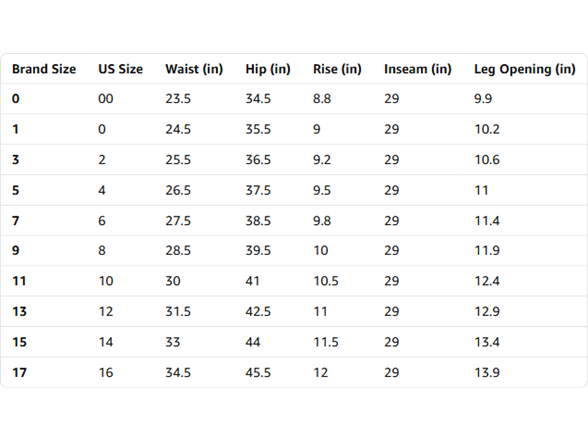Click waist value 24.5
This screenshot has height=441, width=588.
point(178,129)
